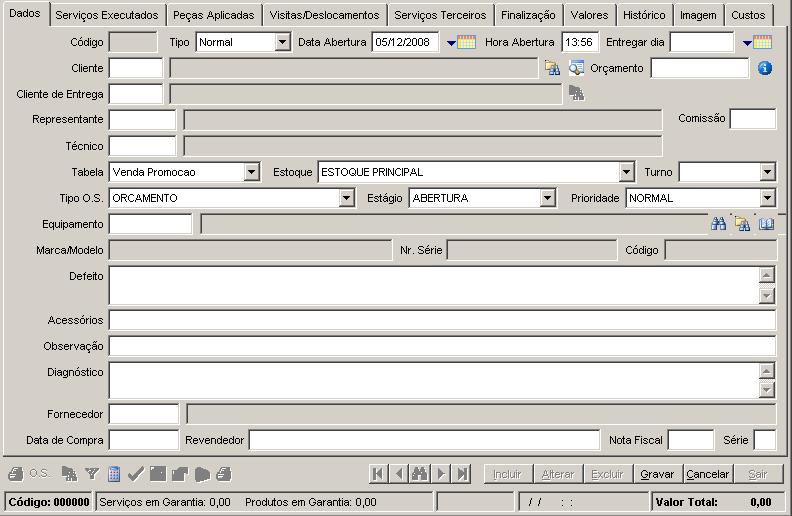This screenshot has height=516, width=792.
Task: Click the Excluir button
Action: 607,474
